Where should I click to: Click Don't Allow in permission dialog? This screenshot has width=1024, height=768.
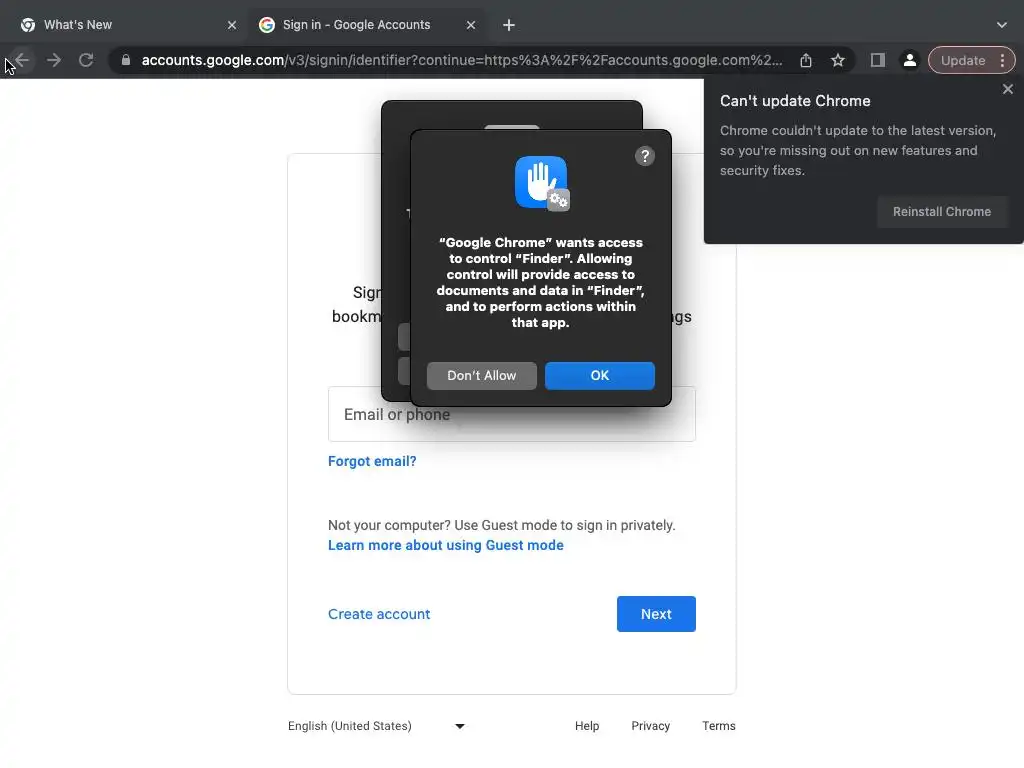coord(482,376)
